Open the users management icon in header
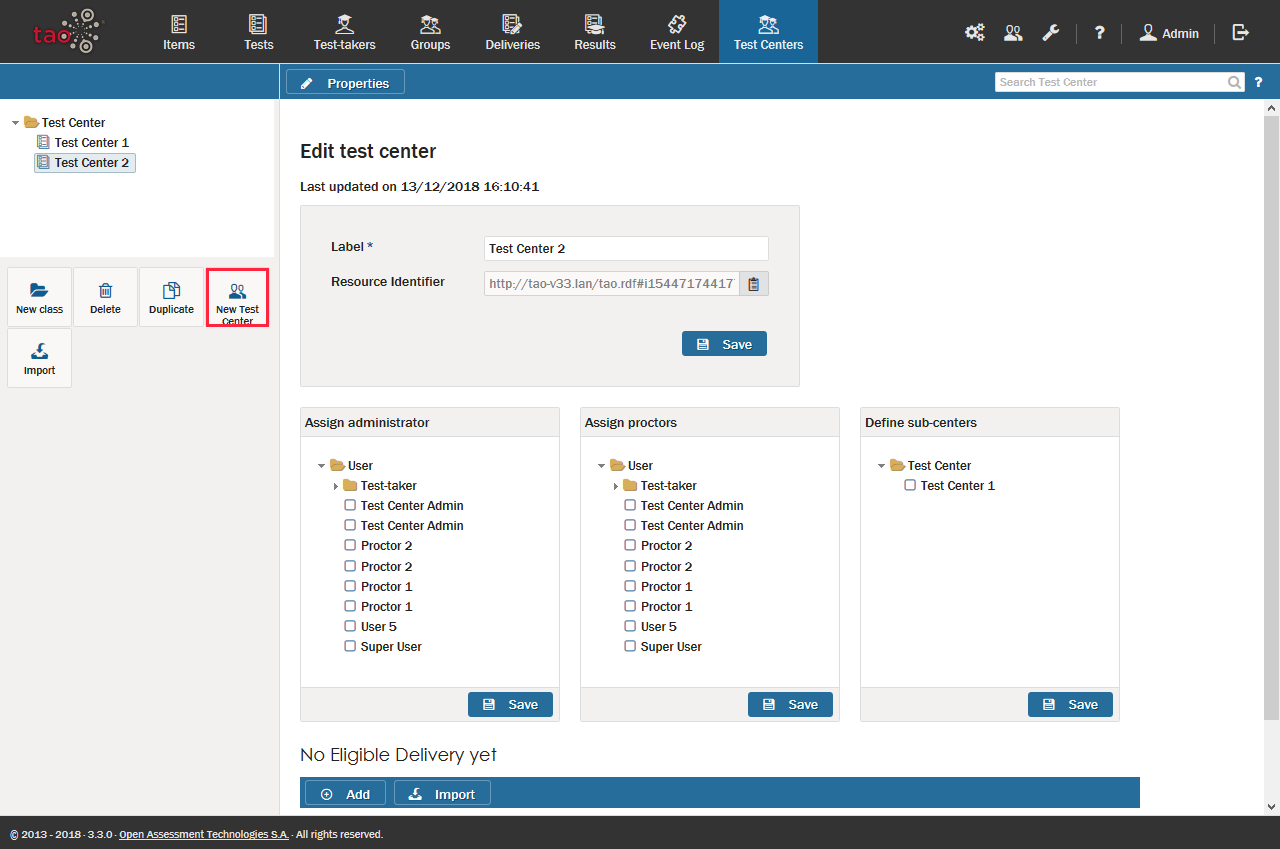 (x=1013, y=33)
